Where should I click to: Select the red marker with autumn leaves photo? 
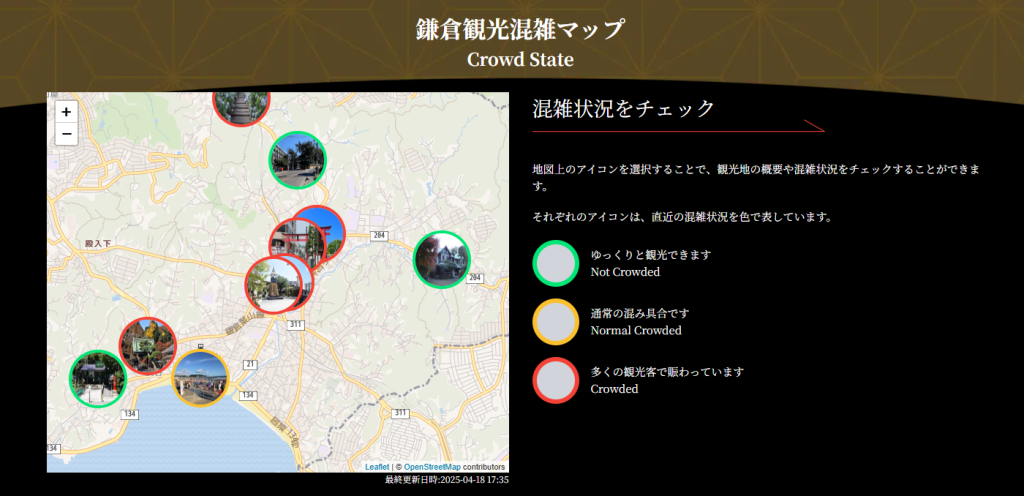tap(148, 344)
